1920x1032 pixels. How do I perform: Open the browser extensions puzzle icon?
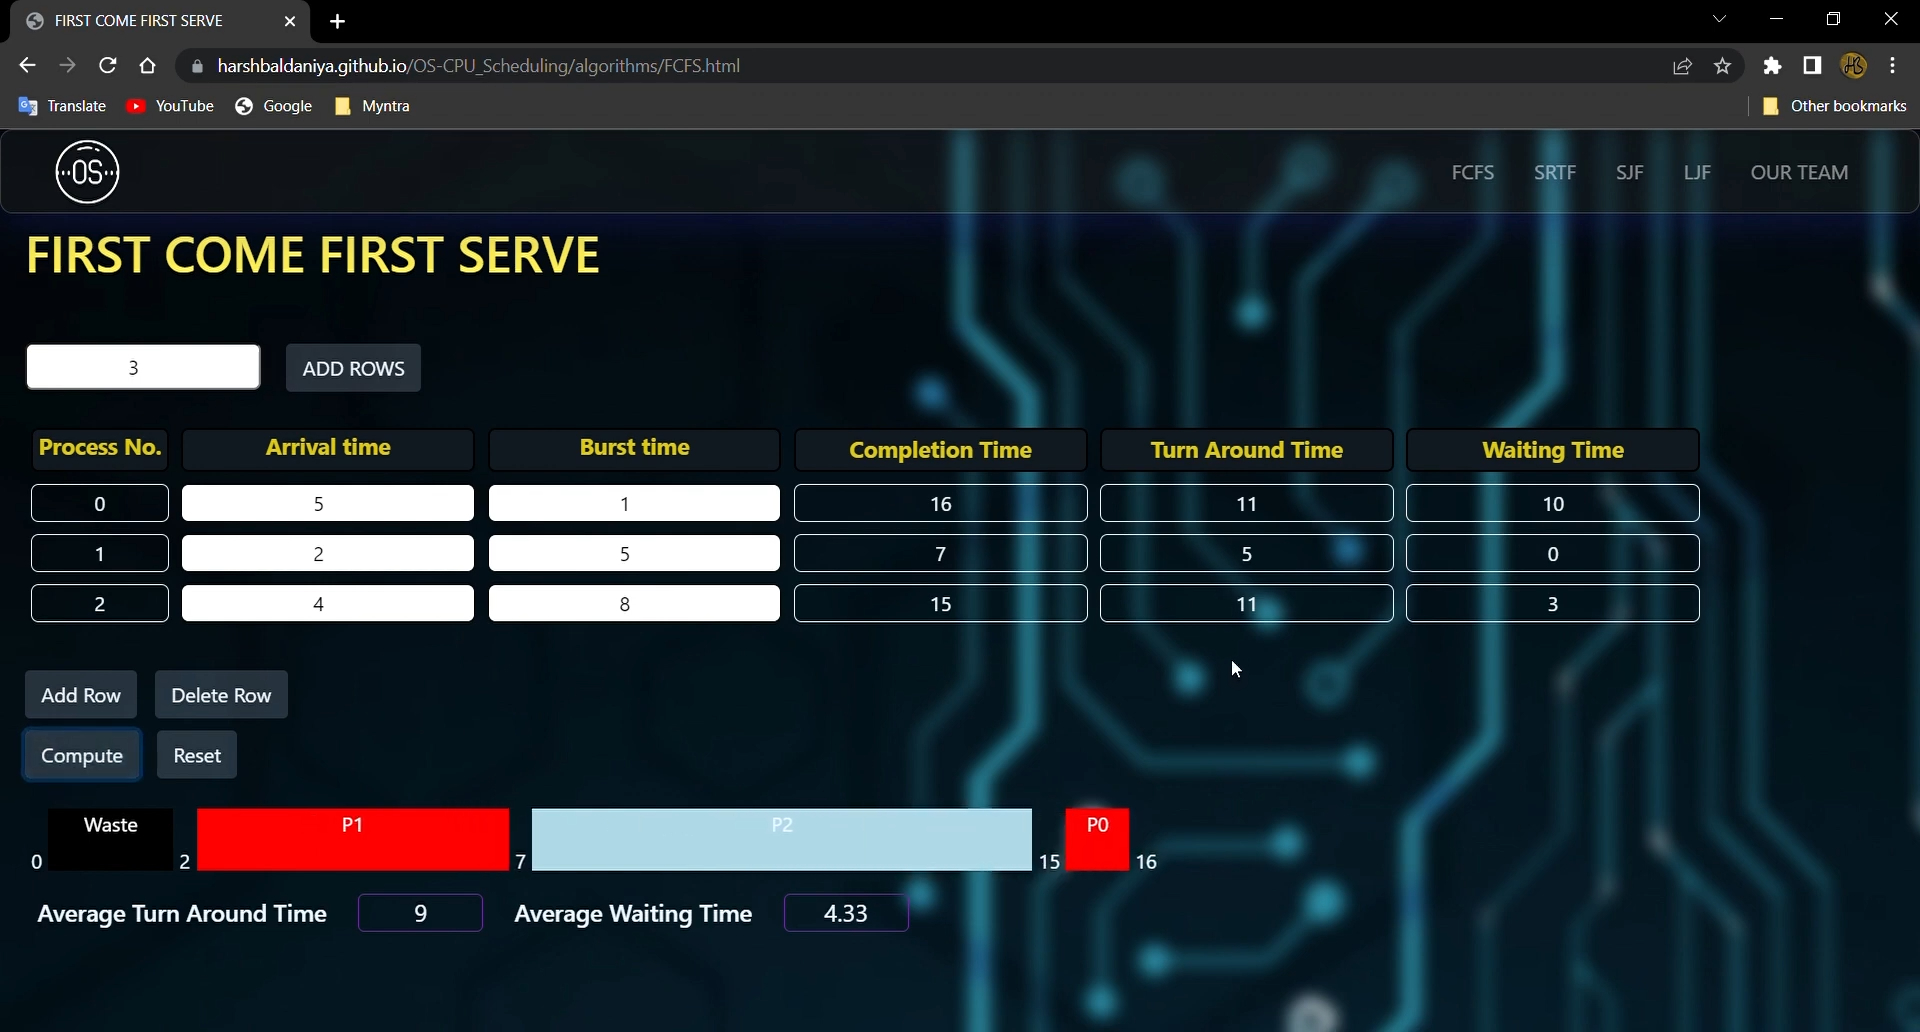pos(1772,65)
